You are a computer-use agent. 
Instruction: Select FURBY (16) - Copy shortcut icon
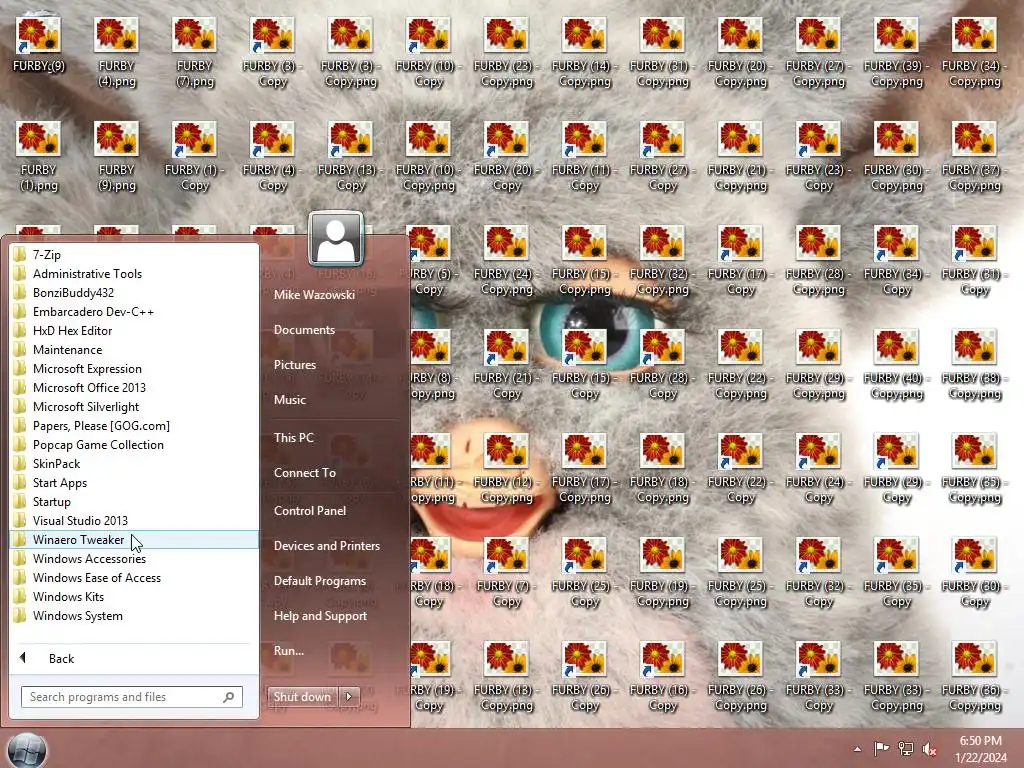[663, 676]
